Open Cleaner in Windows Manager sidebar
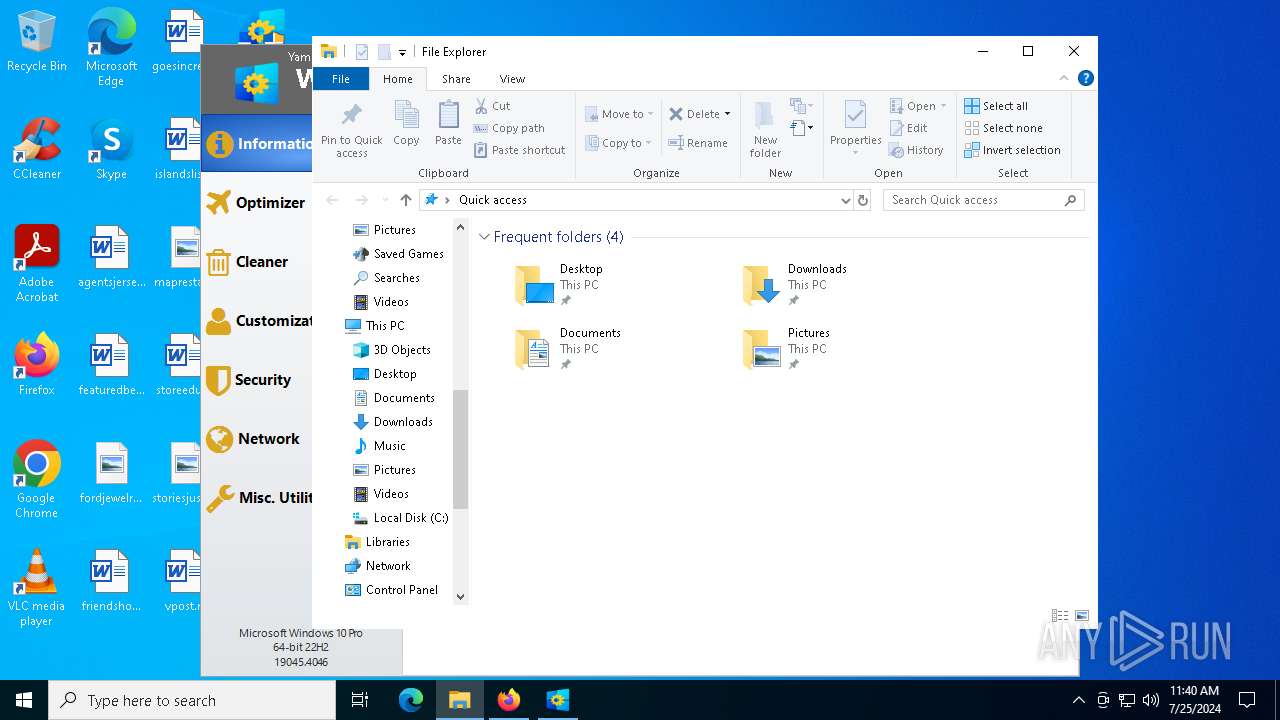Viewport: 1280px width, 720px height. tap(257, 261)
